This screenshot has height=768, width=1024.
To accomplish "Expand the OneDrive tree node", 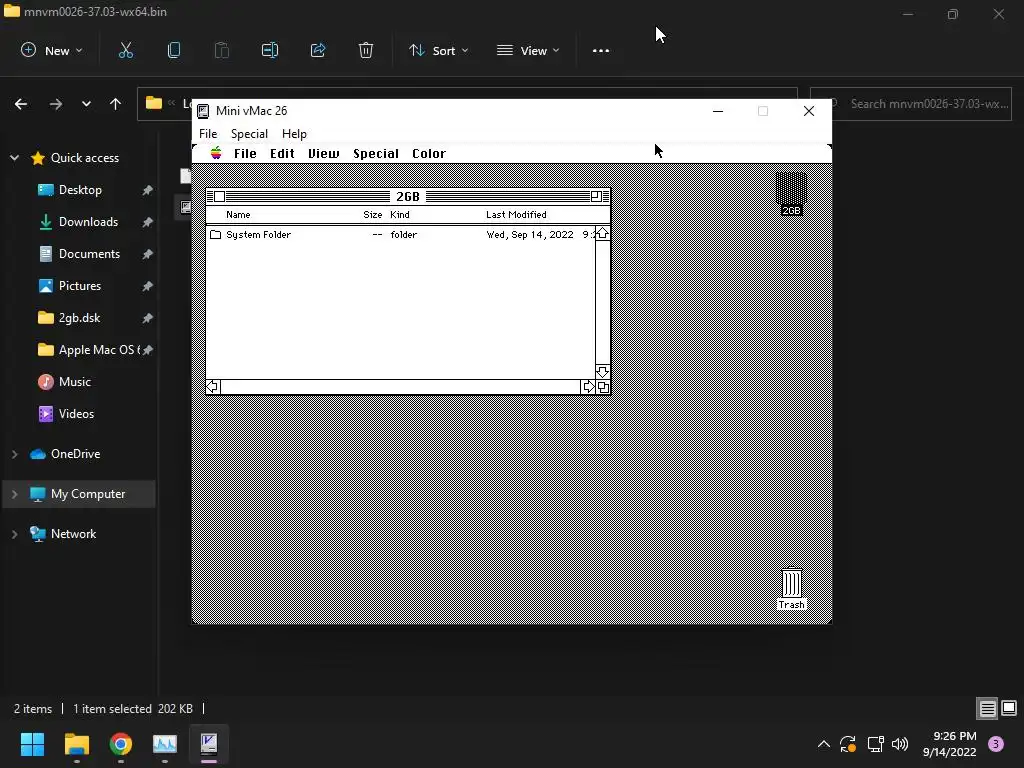I will pyautogui.click(x=14, y=454).
